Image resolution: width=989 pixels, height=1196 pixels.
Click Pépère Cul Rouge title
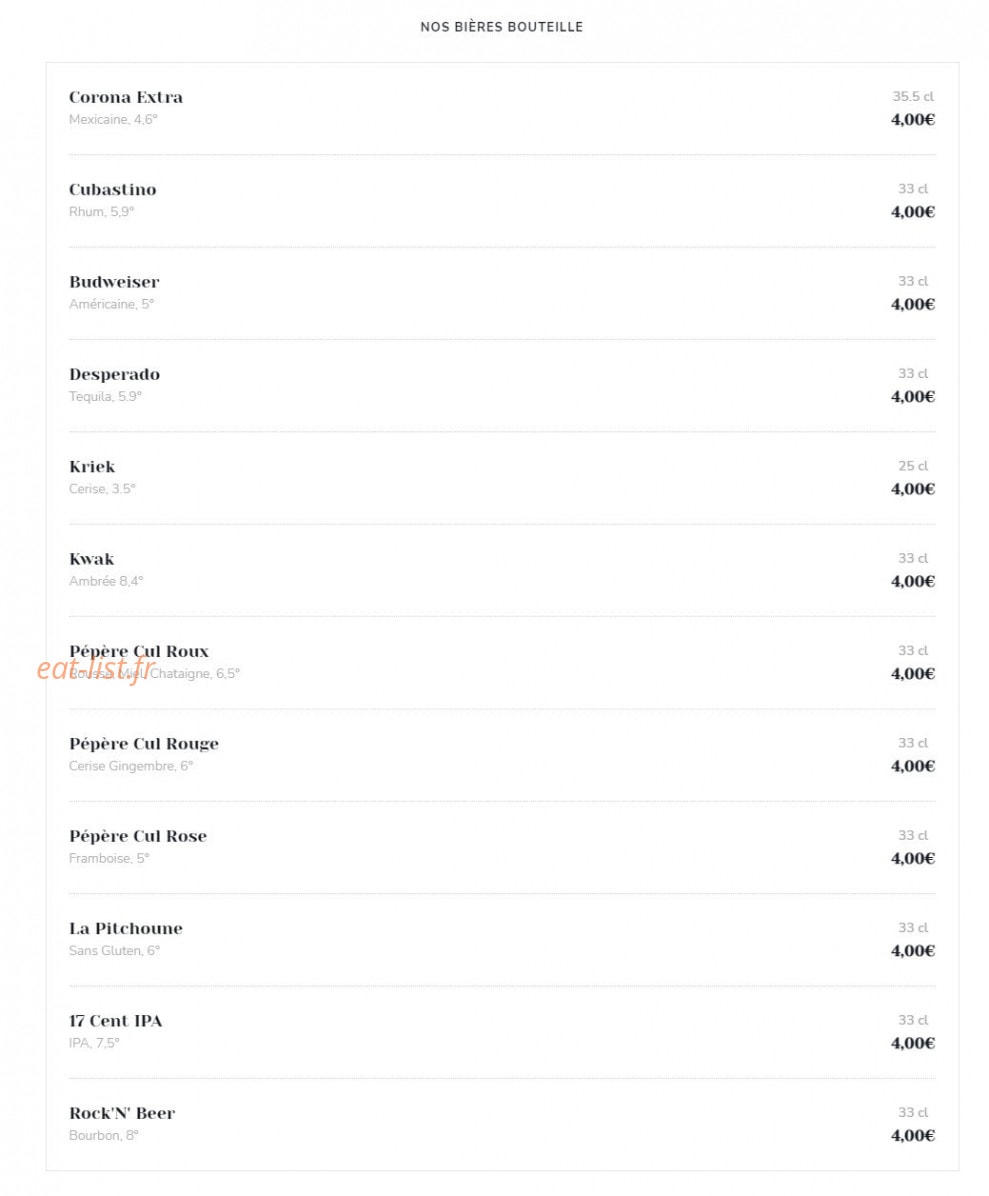click(x=143, y=744)
